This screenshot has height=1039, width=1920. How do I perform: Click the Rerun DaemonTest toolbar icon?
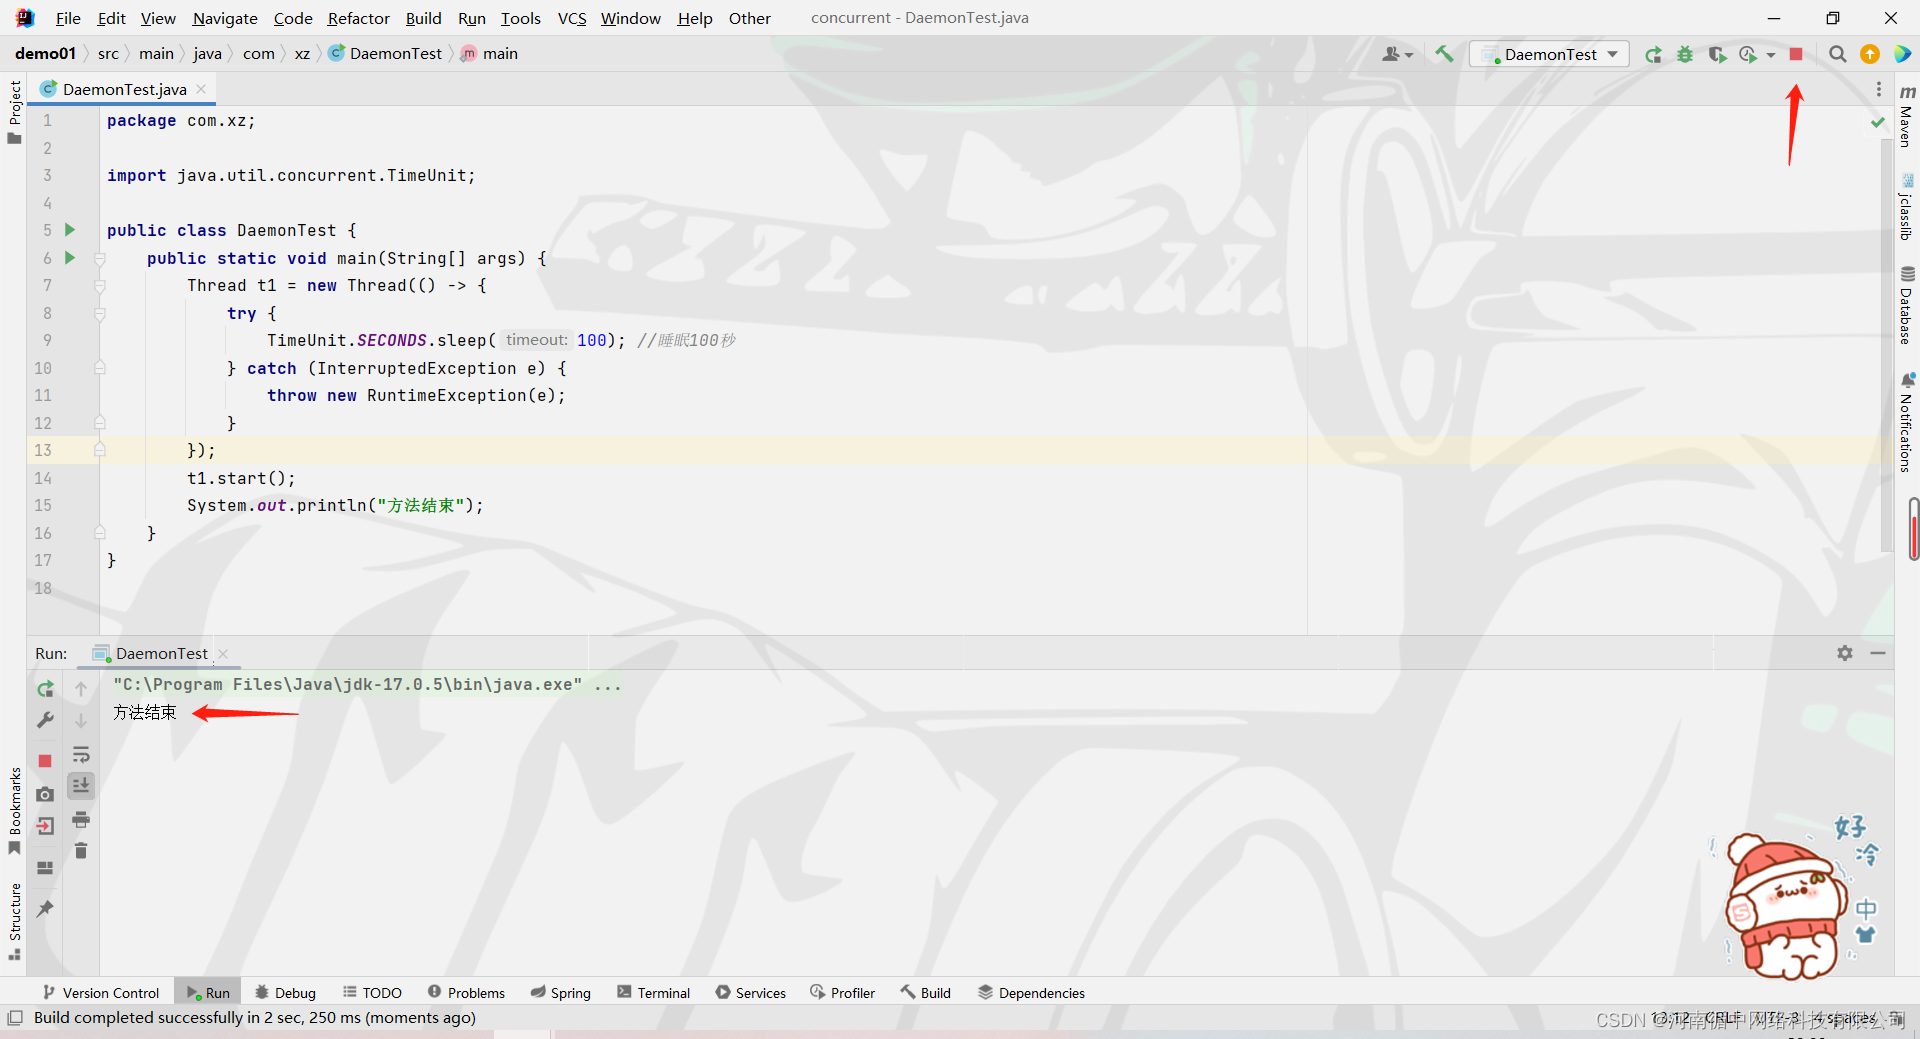coord(1654,54)
